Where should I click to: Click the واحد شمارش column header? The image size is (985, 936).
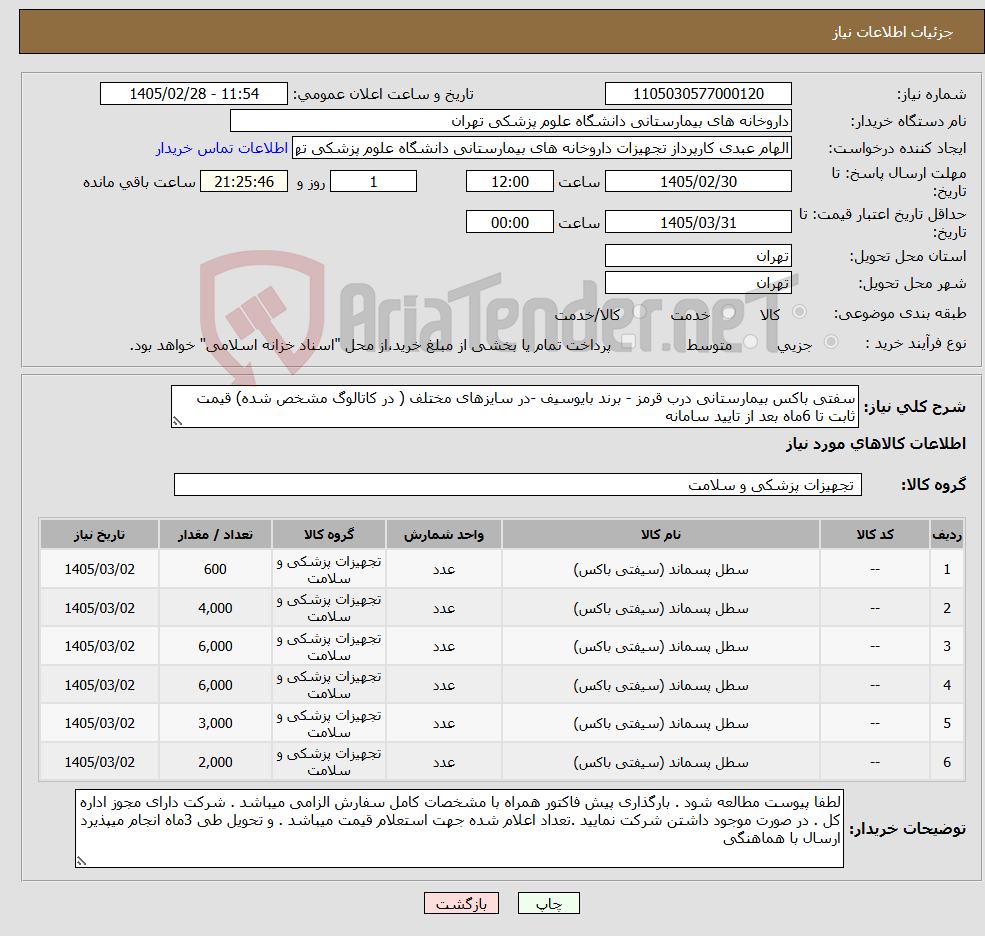pos(444,535)
